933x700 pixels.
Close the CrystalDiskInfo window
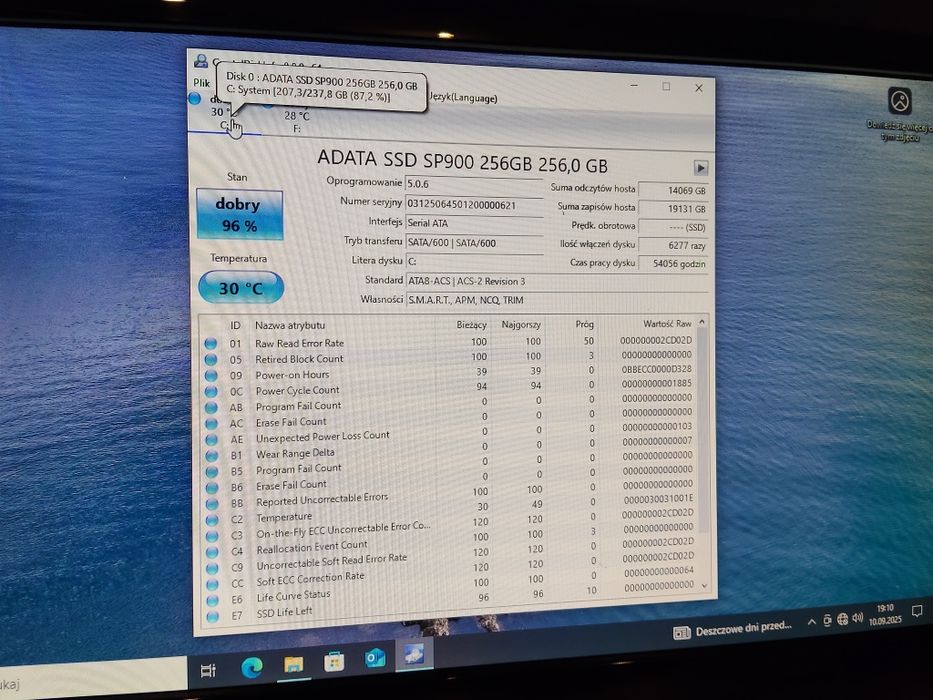point(699,88)
